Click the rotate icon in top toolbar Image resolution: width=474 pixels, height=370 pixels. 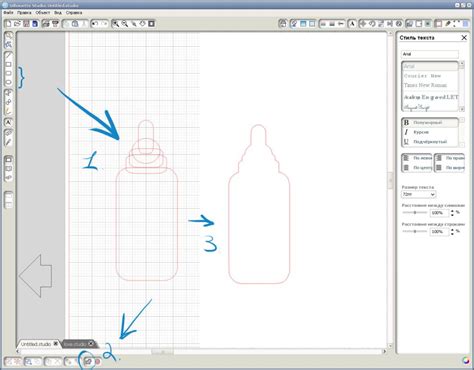pyautogui.click(x=372, y=24)
